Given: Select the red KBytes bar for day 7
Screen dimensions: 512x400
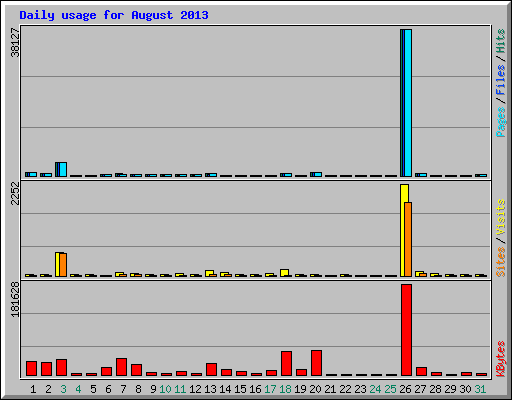Looking at the screenshot, I should (121, 367).
